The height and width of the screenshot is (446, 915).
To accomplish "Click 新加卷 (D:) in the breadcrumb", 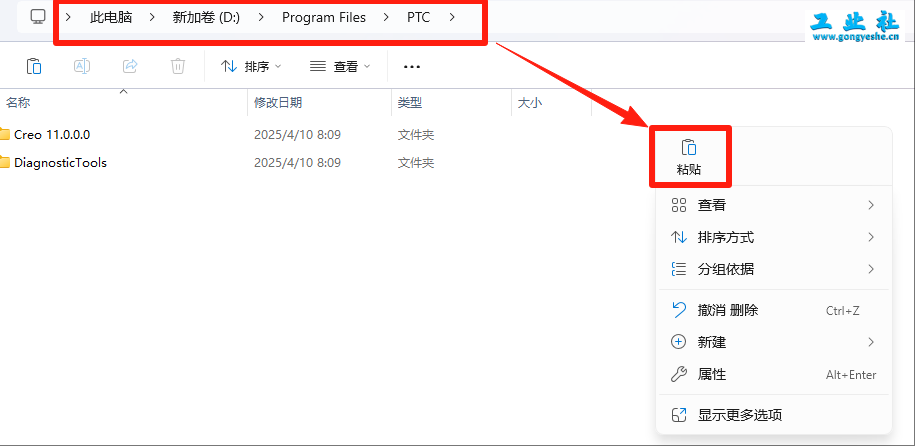I will click(x=206, y=18).
